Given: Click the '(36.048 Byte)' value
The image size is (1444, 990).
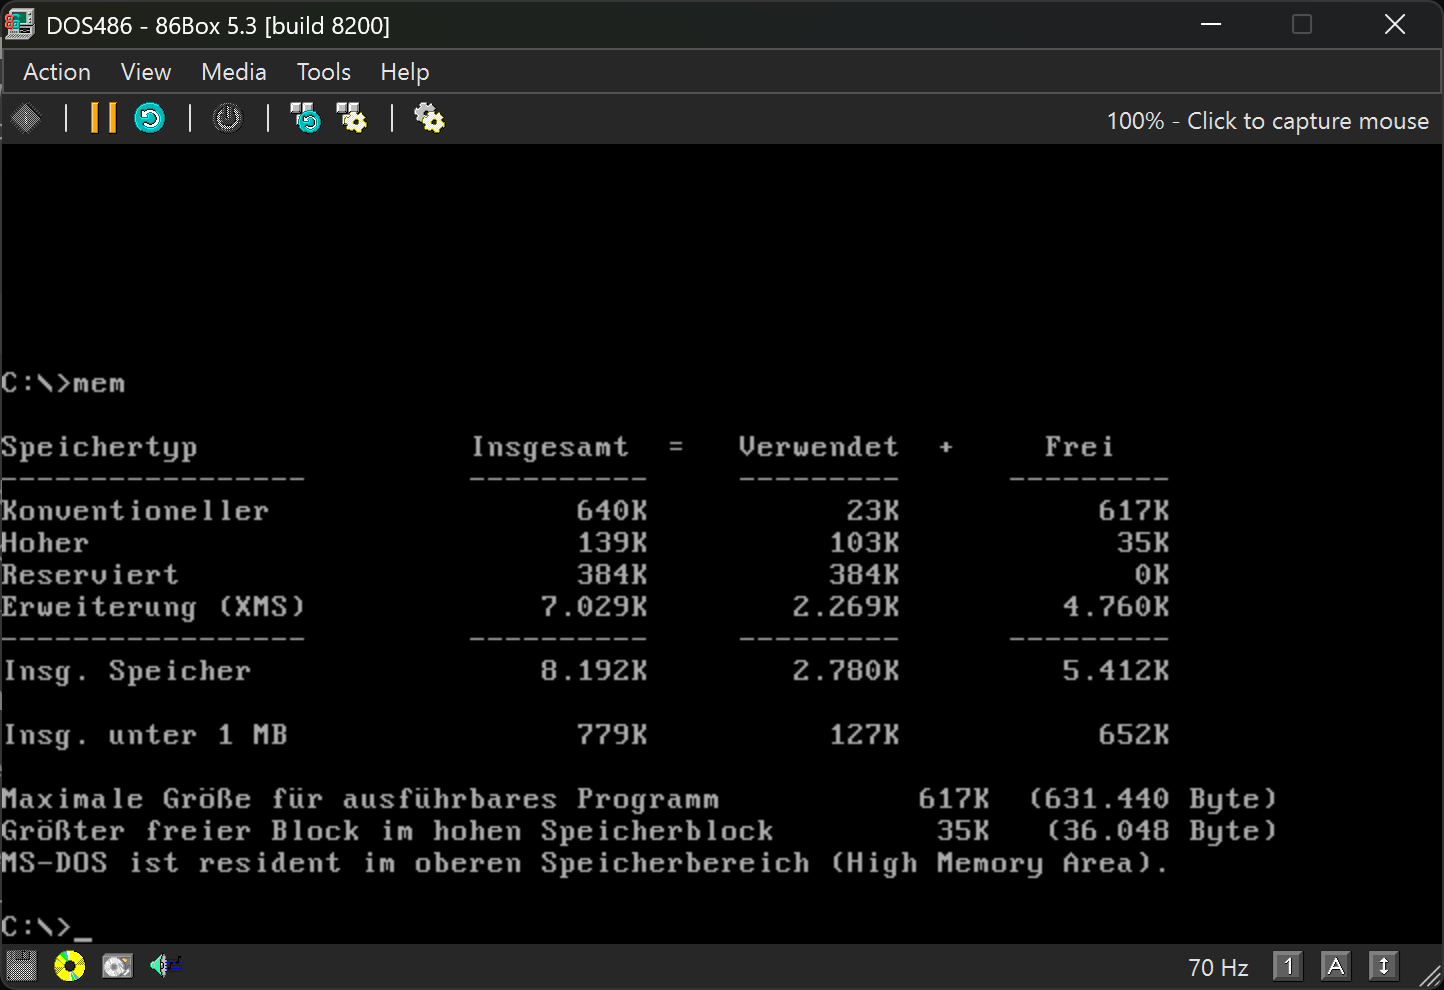Looking at the screenshot, I should pyautogui.click(x=1162, y=831).
